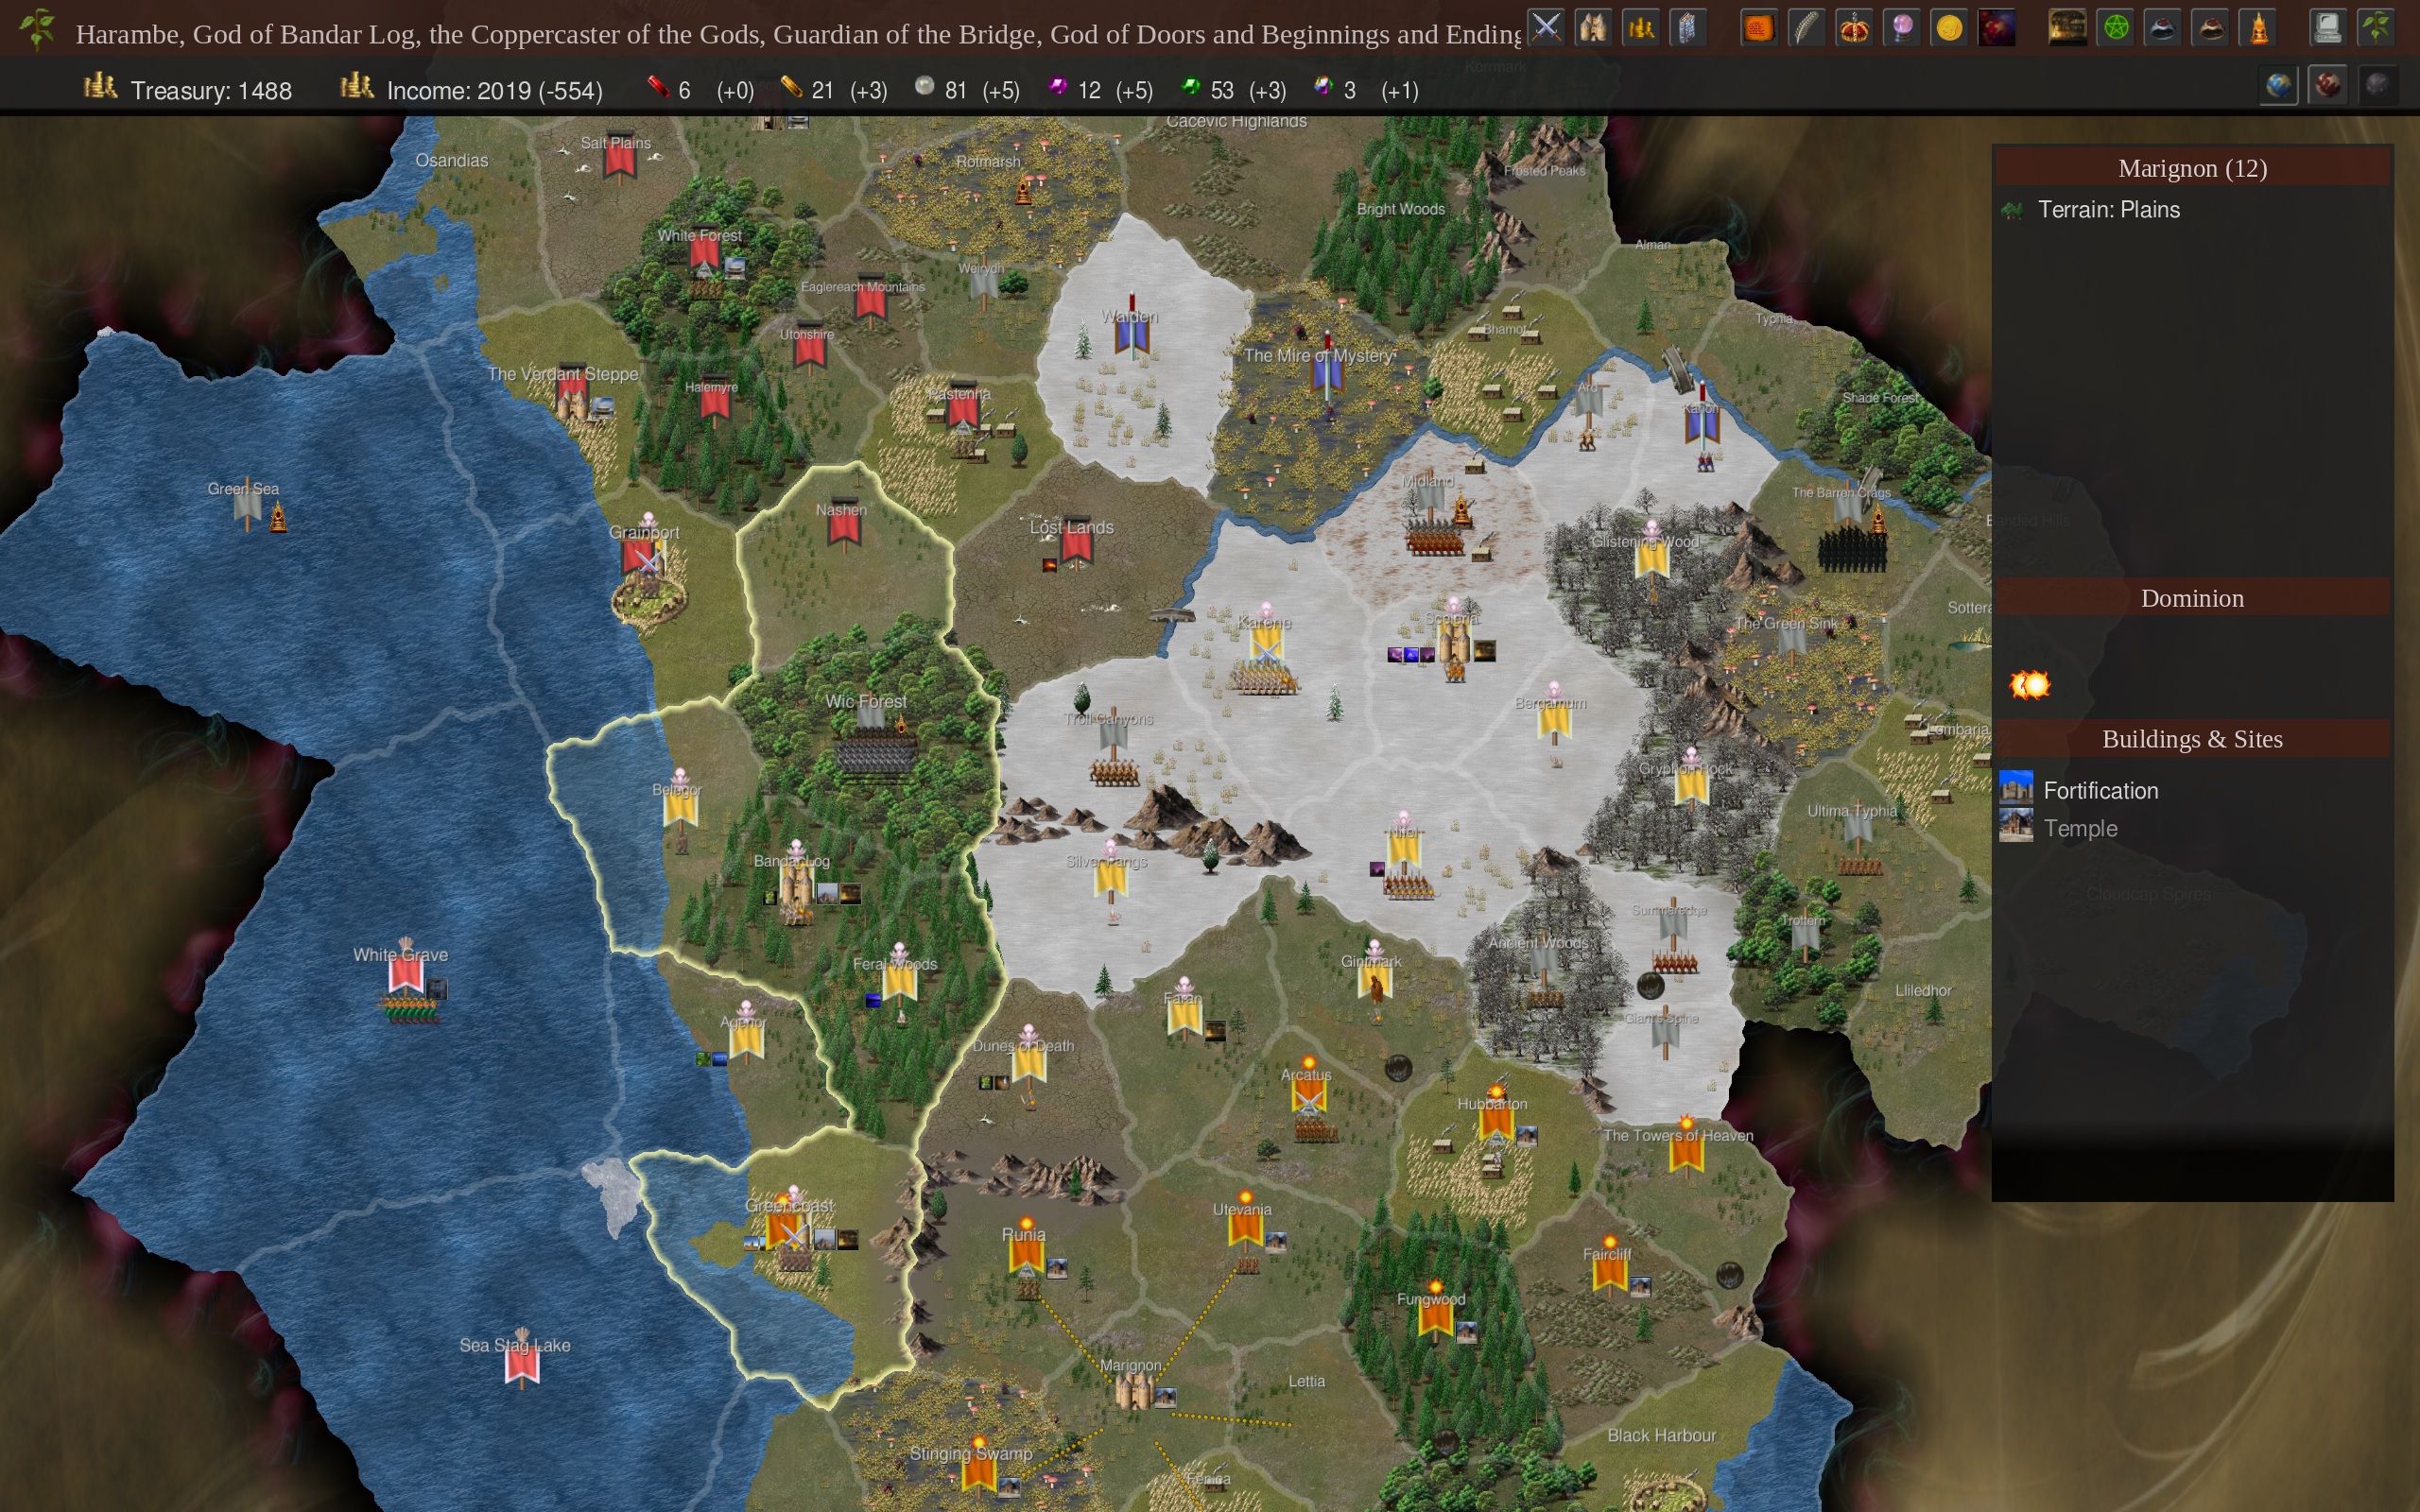Image resolution: width=2420 pixels, height=1512 pixels.
Task: Toggle the blue globe map filter
Action: coord(2279,86)
